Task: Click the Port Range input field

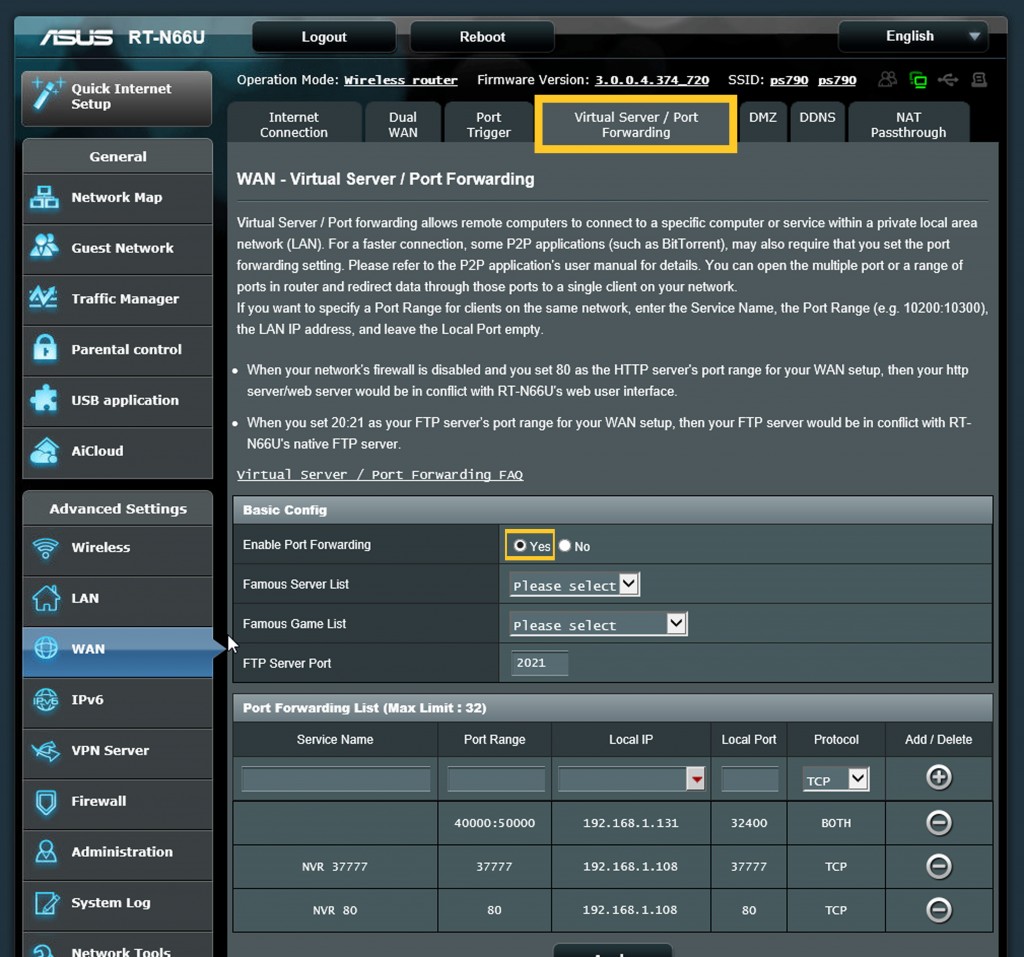Action: [496, 779]
